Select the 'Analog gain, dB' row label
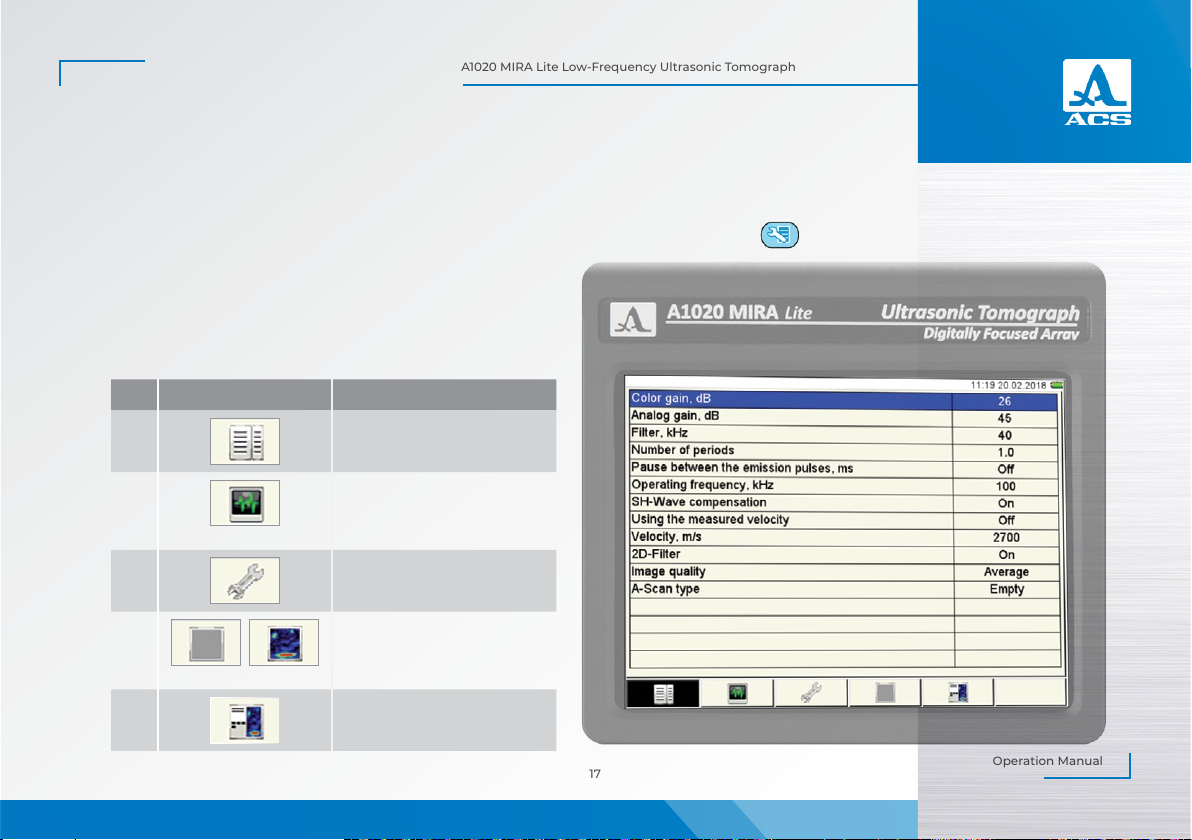The height and width of the screenshot is (840, 1192). (675, 416)
